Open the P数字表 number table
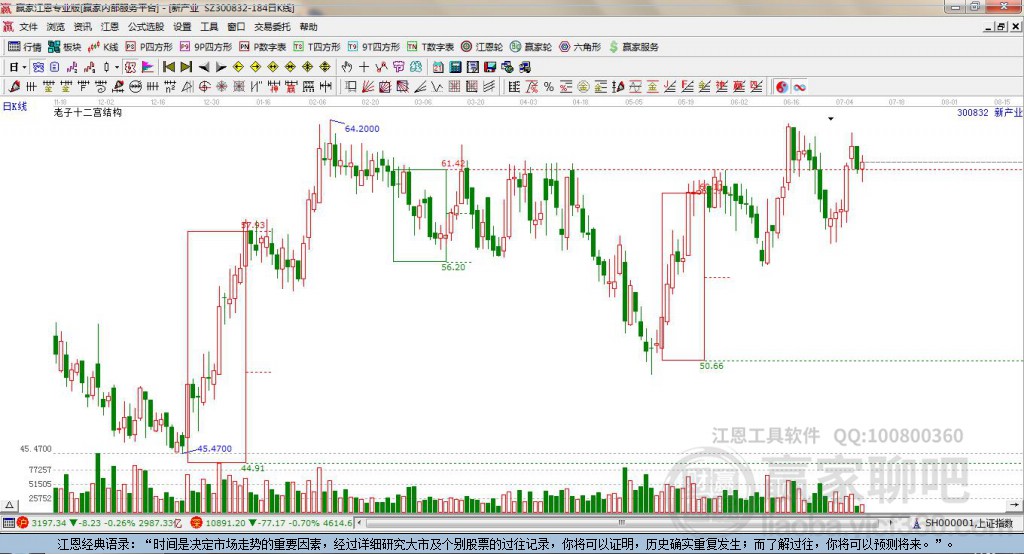The image size is (1024, 554). 263,47
